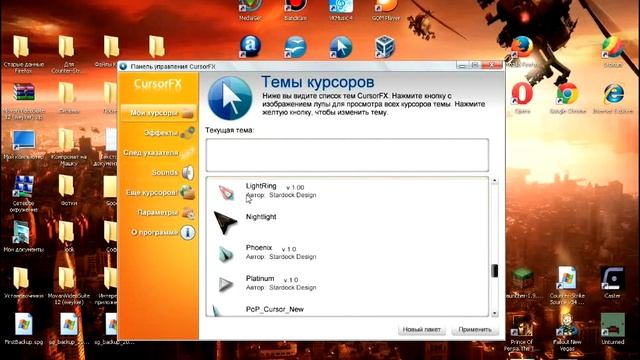Open the Мои курсоры section in sidebar
Image resolution: width=640 pixels, height=360 pixels.
[158, 113]
